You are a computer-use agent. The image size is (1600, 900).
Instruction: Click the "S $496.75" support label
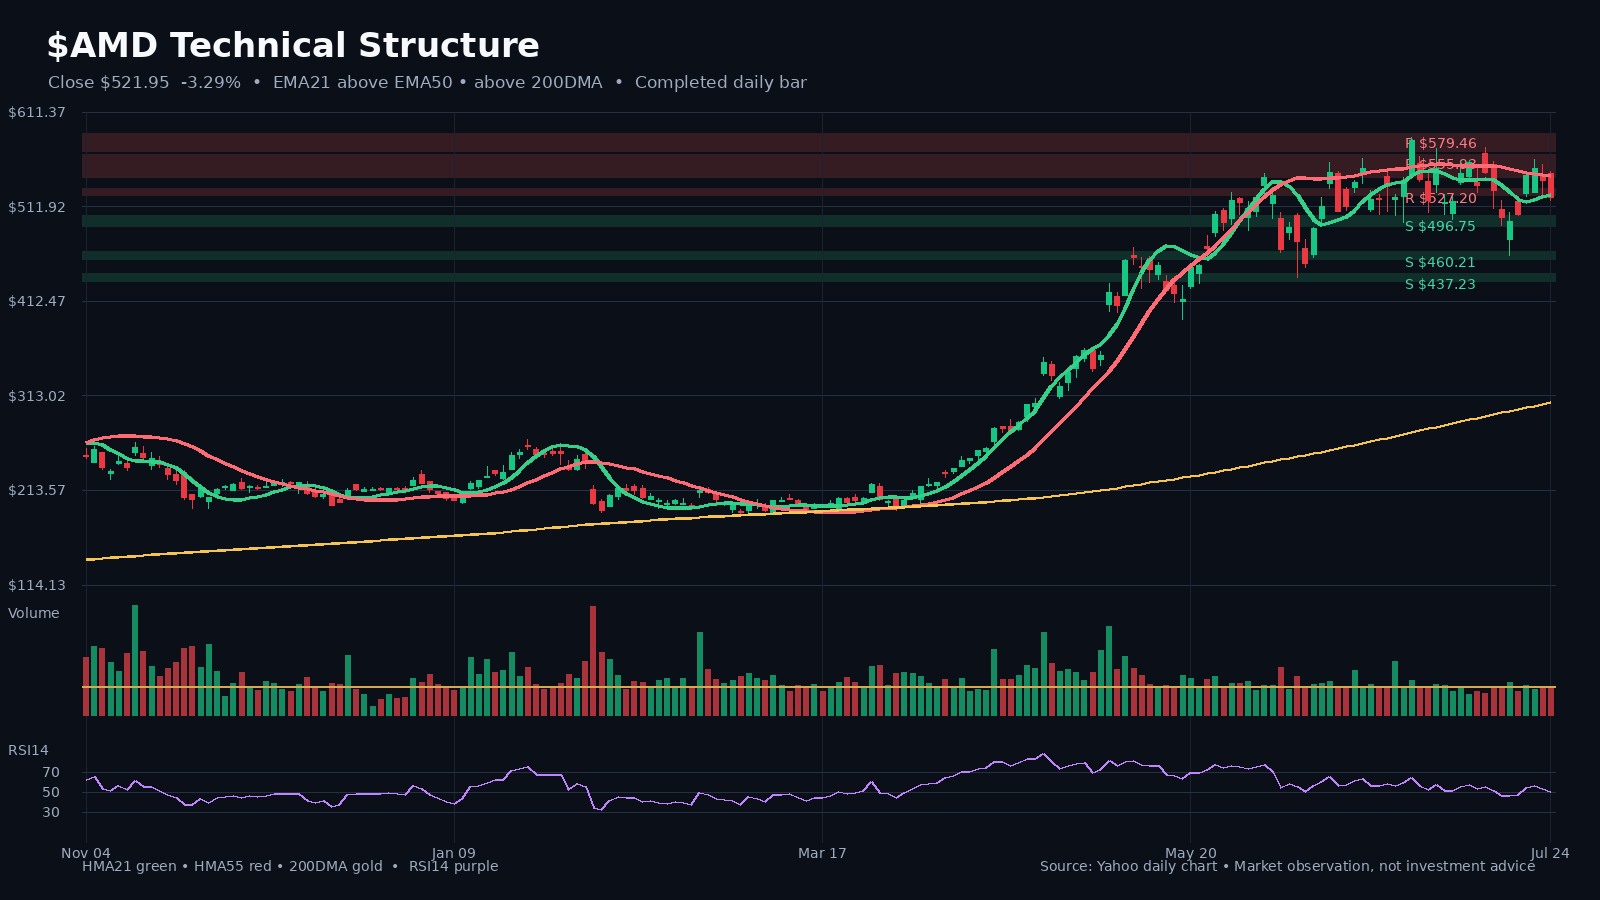pyautogui.click(x=1440, y=227)
